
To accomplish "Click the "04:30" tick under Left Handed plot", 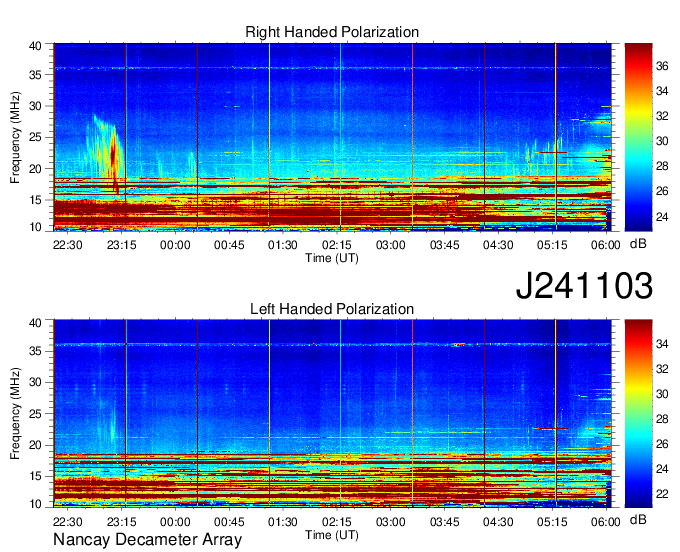I will [x=498, y=522].
